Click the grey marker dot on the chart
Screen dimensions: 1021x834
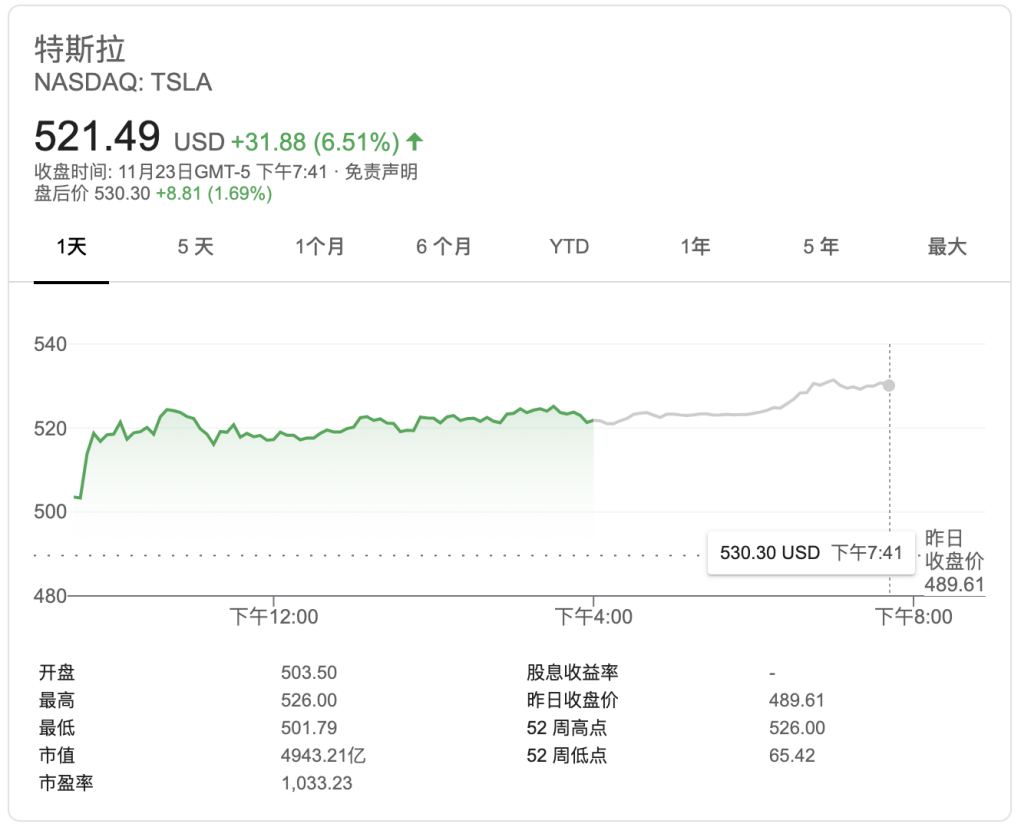point(889,385)
